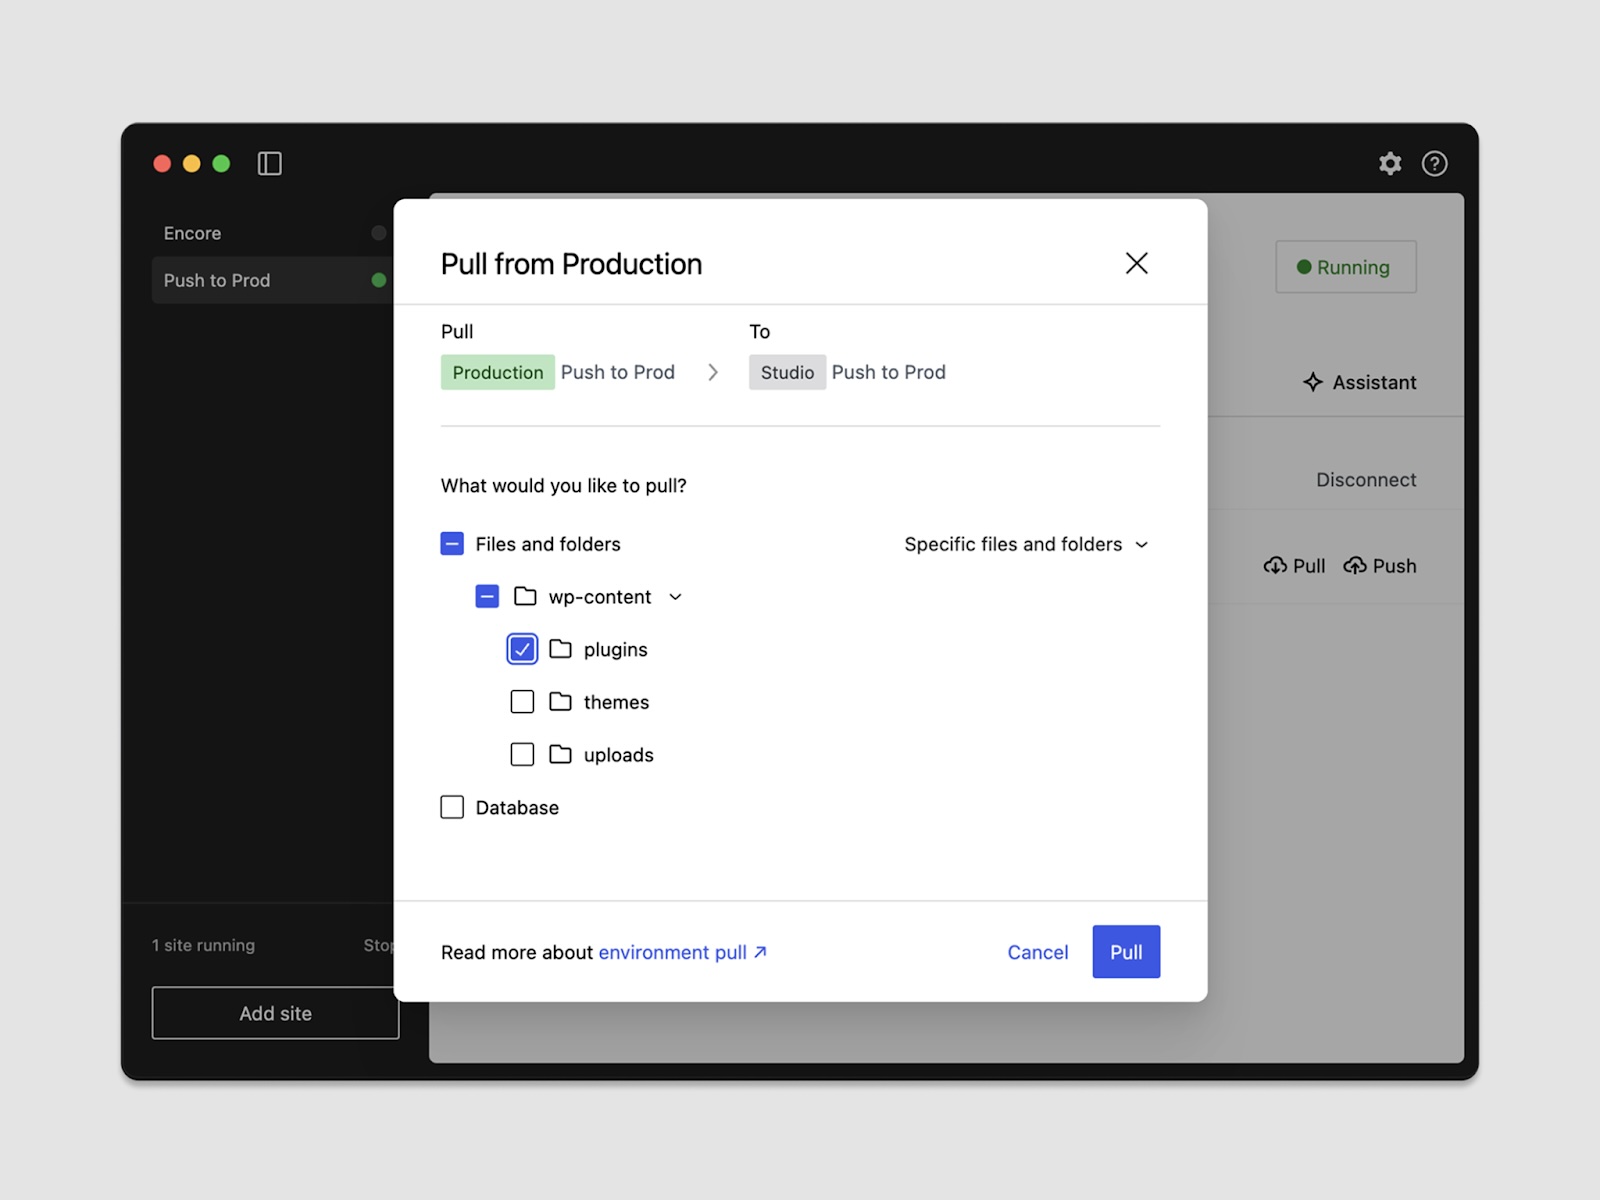1600x1200 pixels.
Task: Toggle the sidebar panel icon
Action: click(x=269, y=163)
